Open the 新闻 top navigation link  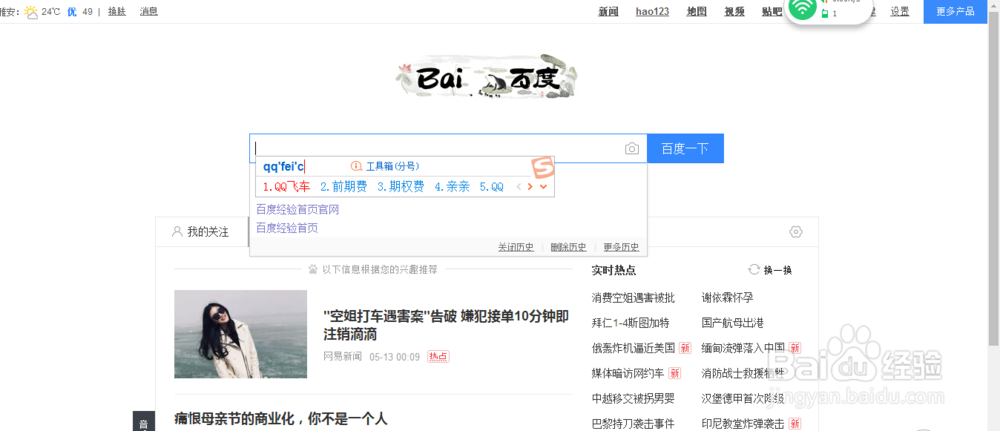click(x=608, y=11)
